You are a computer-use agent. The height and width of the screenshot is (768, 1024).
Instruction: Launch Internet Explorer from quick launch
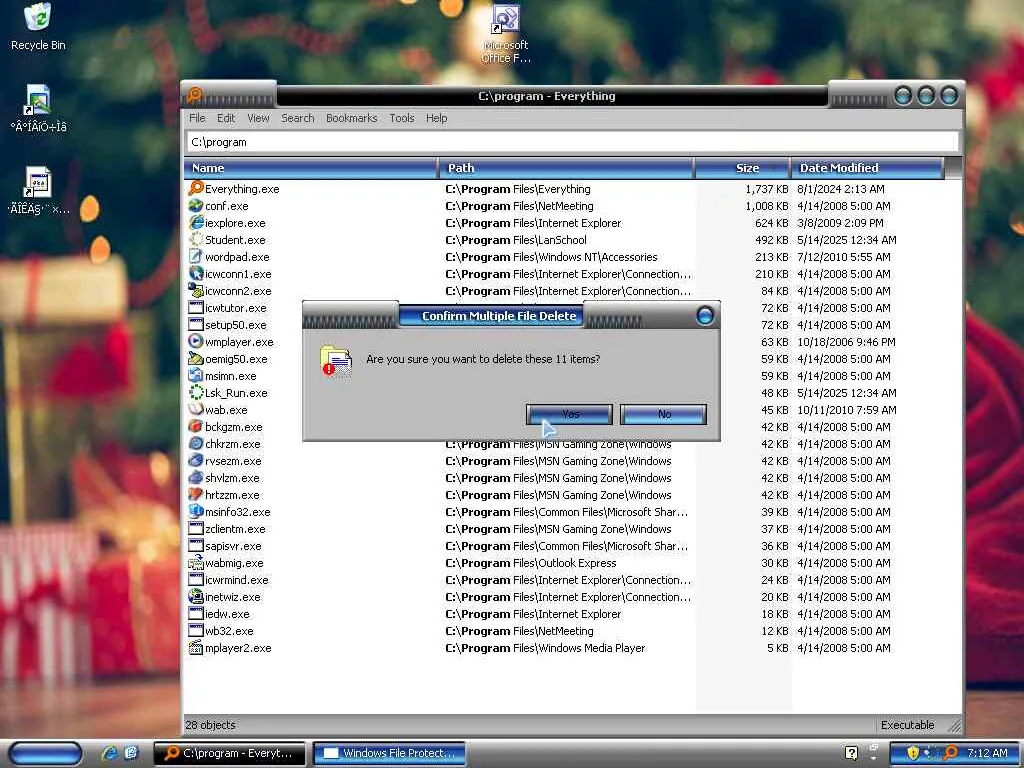(x=109, y=753)
